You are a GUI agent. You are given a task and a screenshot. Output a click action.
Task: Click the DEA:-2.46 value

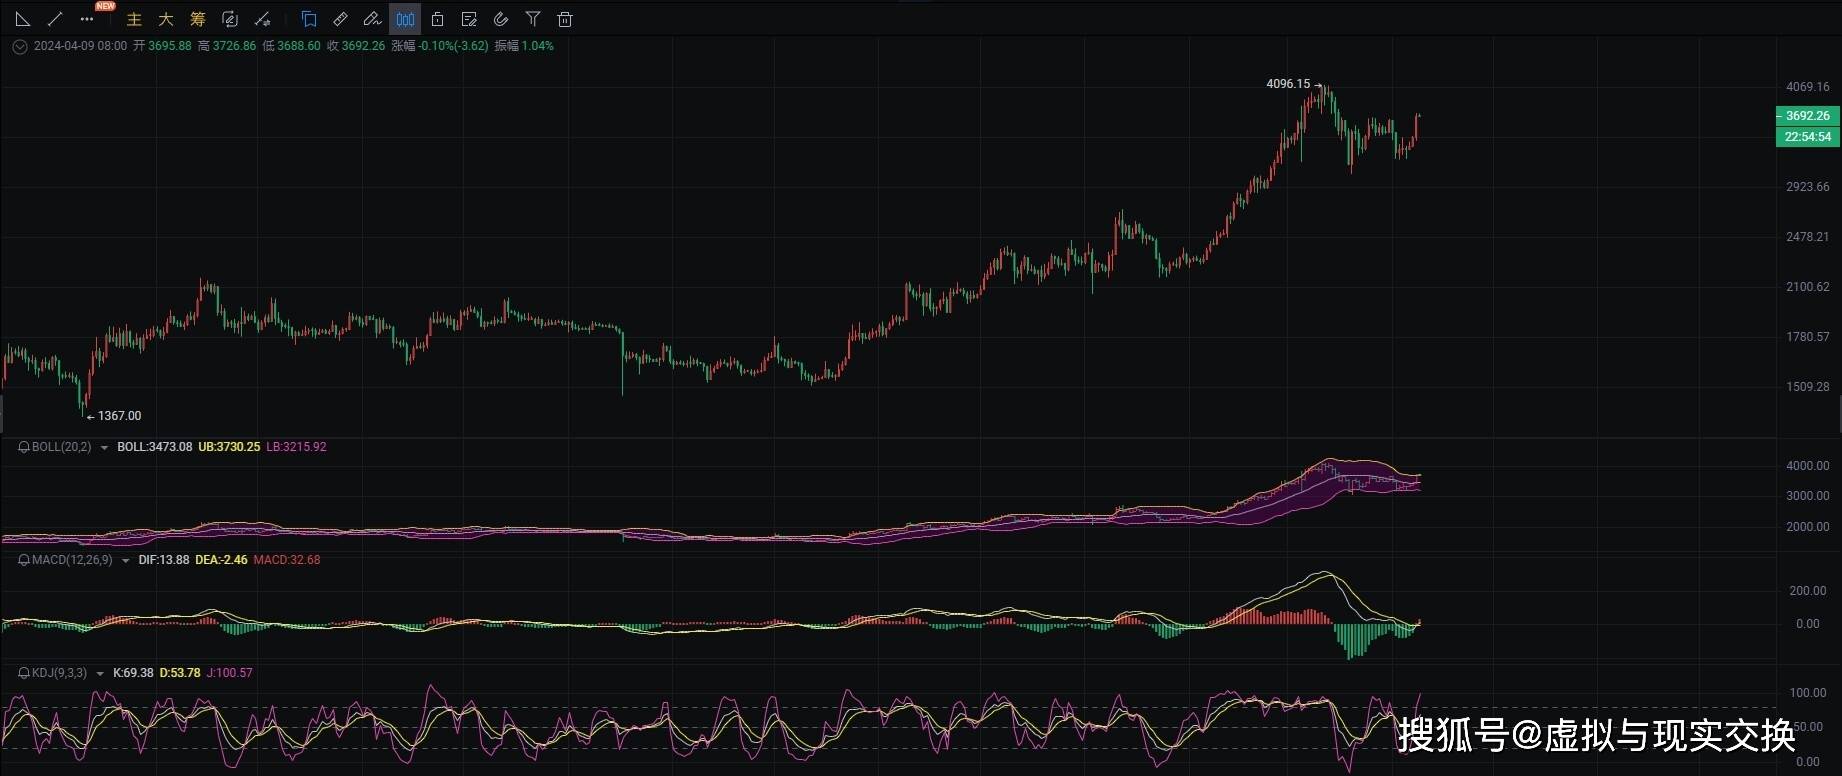click(221, 560)
